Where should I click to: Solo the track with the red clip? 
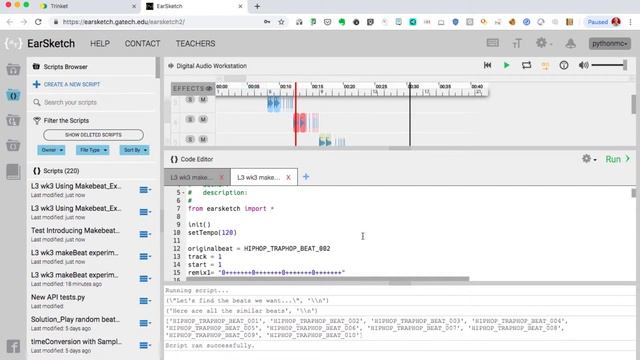coord(190,119)
